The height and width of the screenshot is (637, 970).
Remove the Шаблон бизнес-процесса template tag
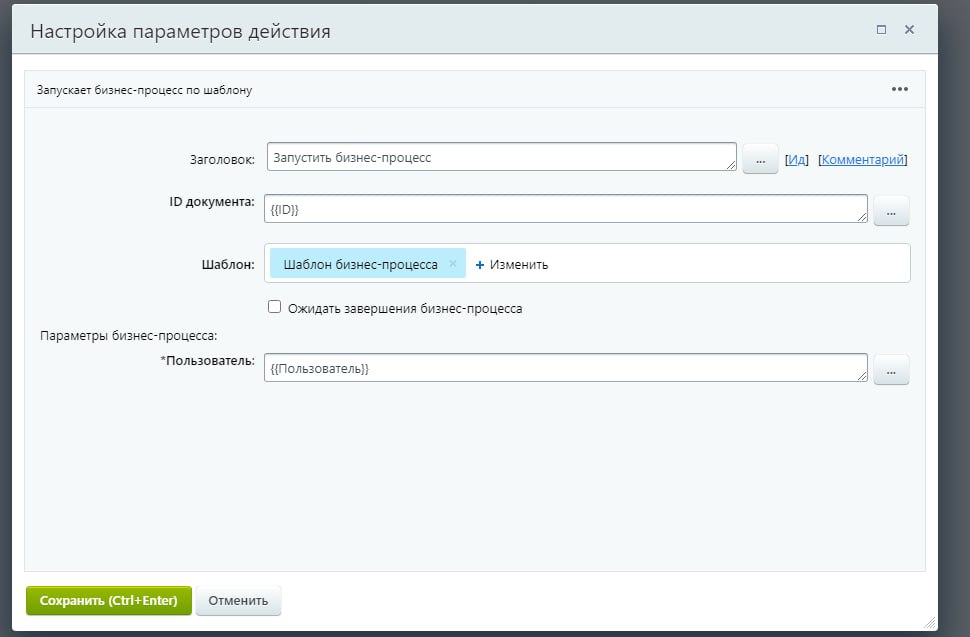pyautogui.click(x=453, y=264)
